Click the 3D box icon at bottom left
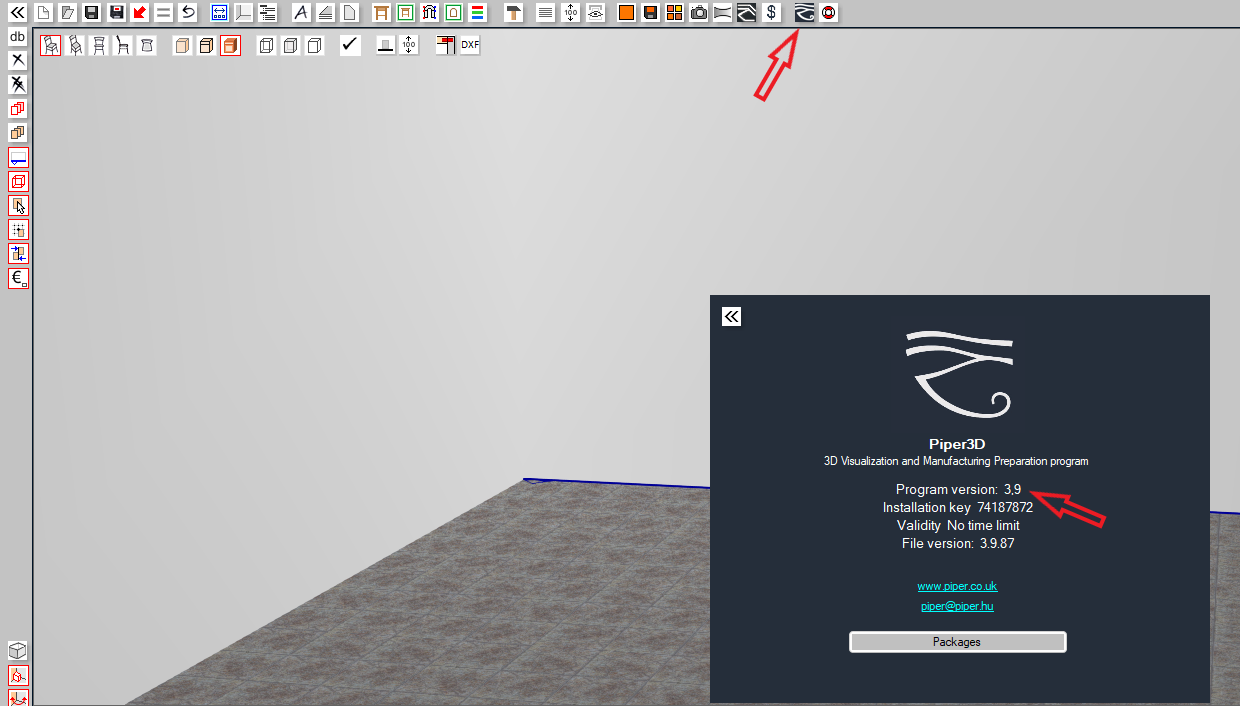Screen dimensions: 1240x706 (x=18, y=651)
